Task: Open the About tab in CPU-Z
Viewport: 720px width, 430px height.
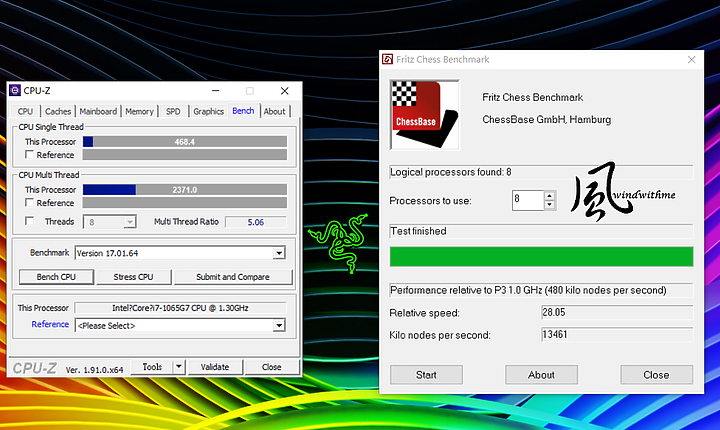Action: (x=275, y=111)
